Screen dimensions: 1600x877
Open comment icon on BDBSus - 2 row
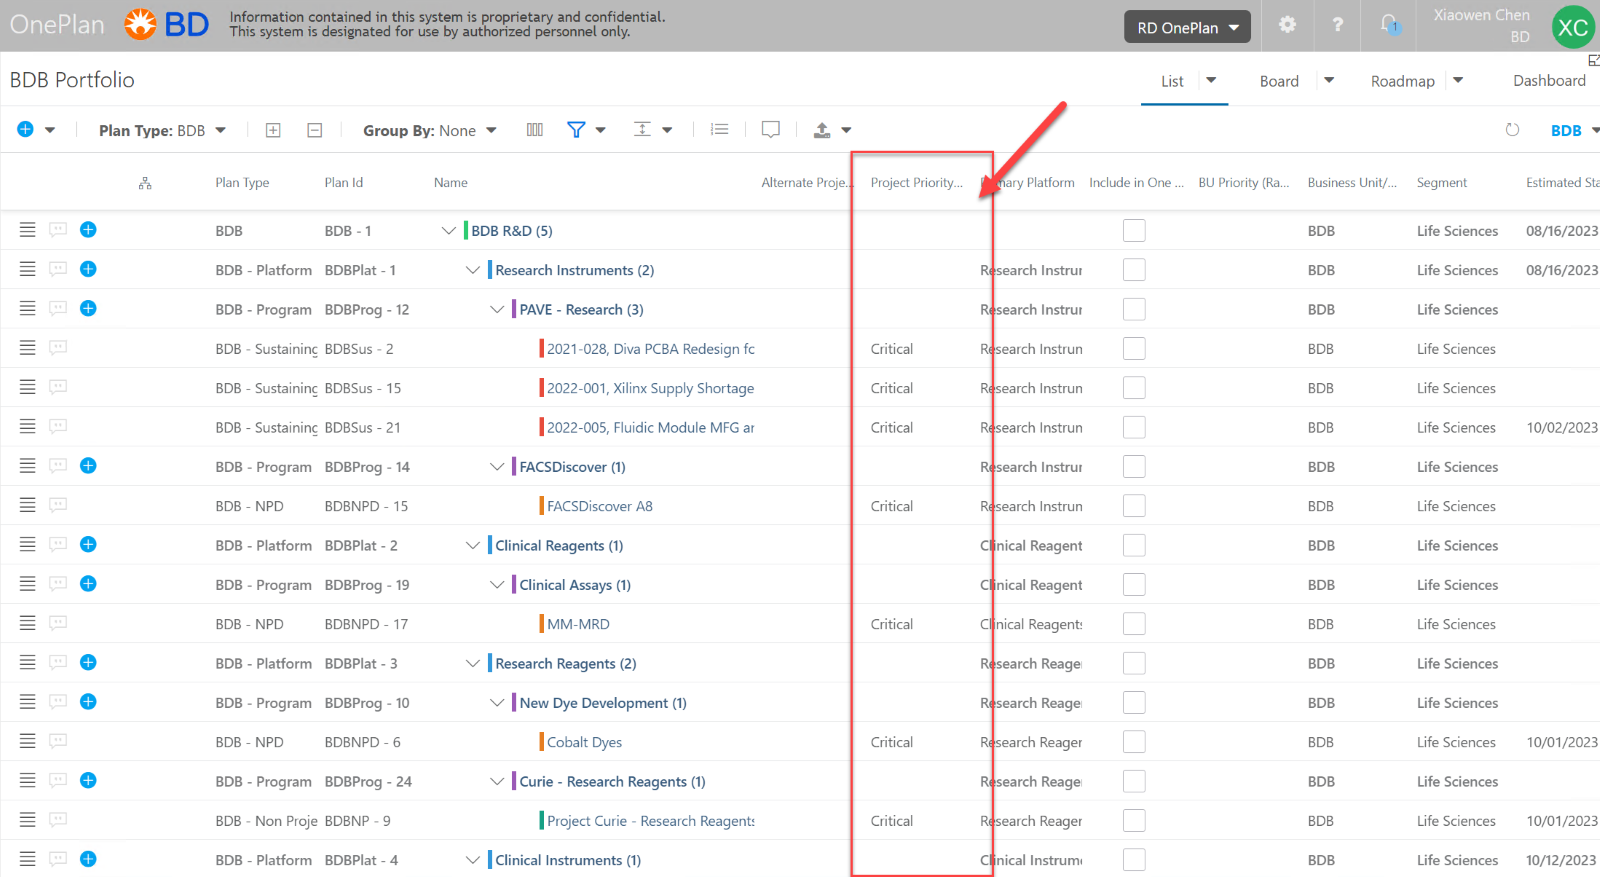[58, 348]
